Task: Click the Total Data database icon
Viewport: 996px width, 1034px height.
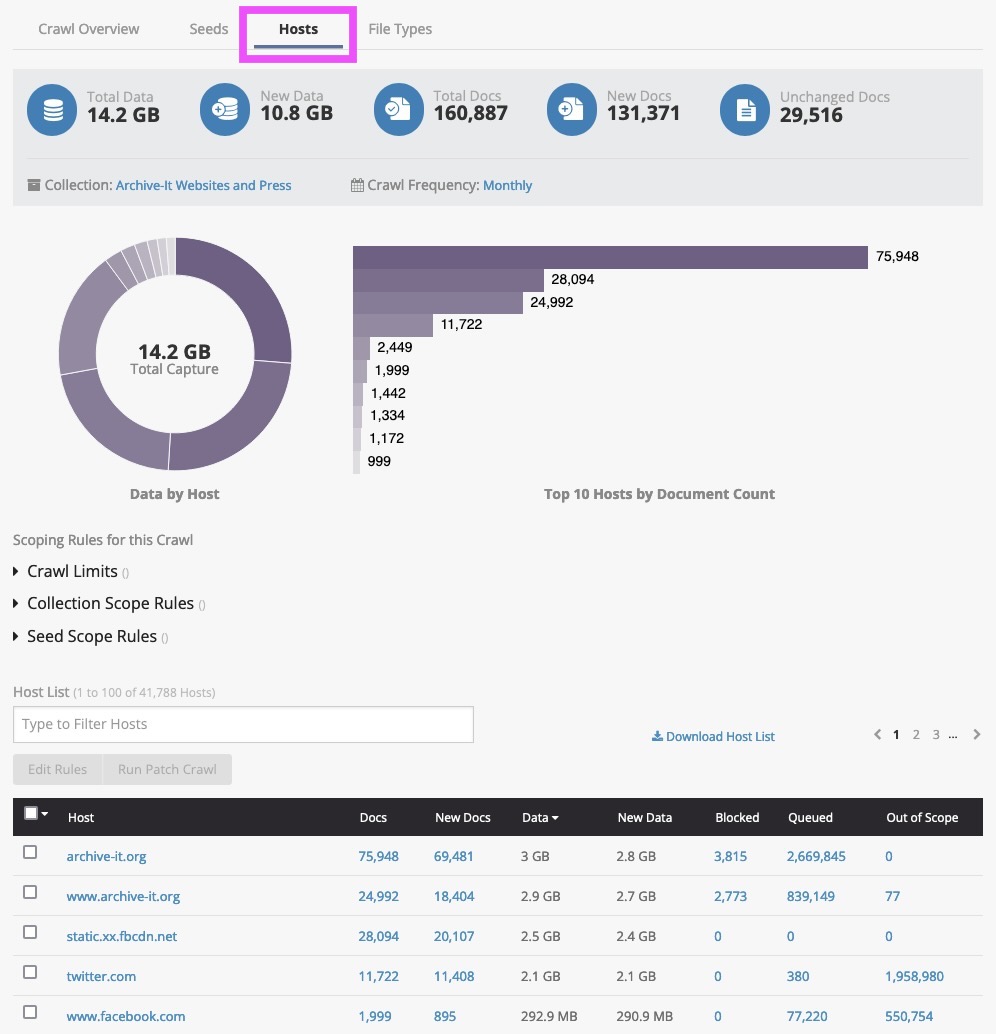Action: 52,110
